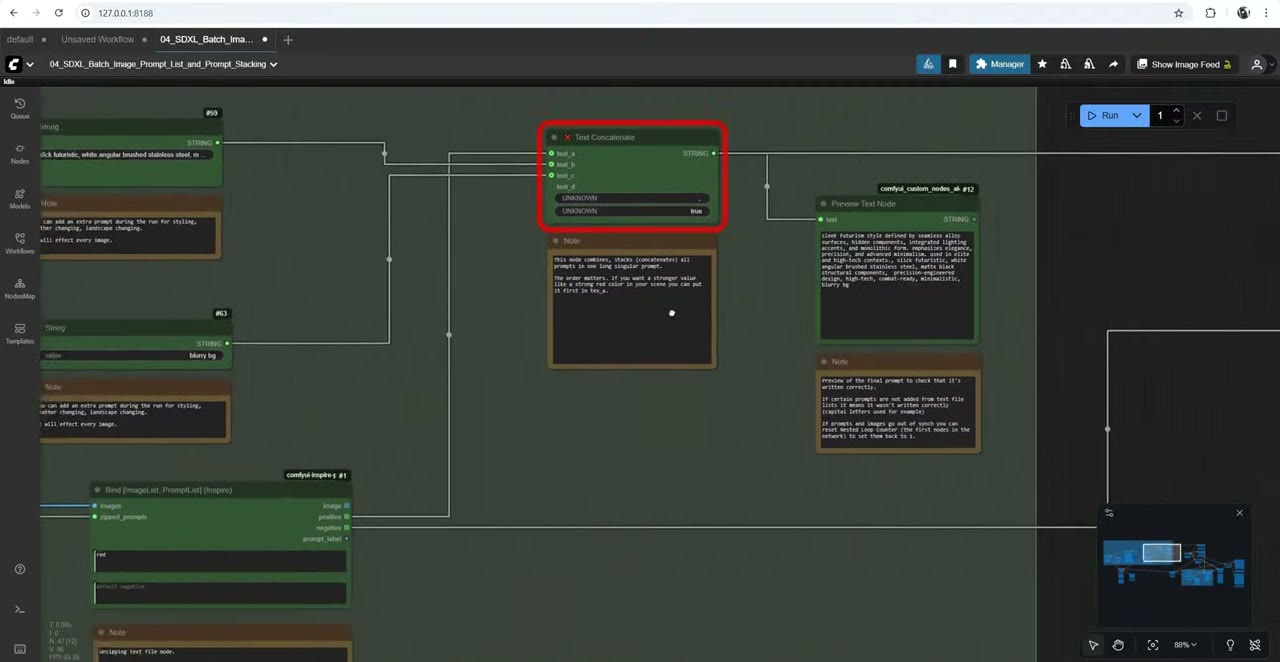Reload the browser page

[x=59, y=13]
